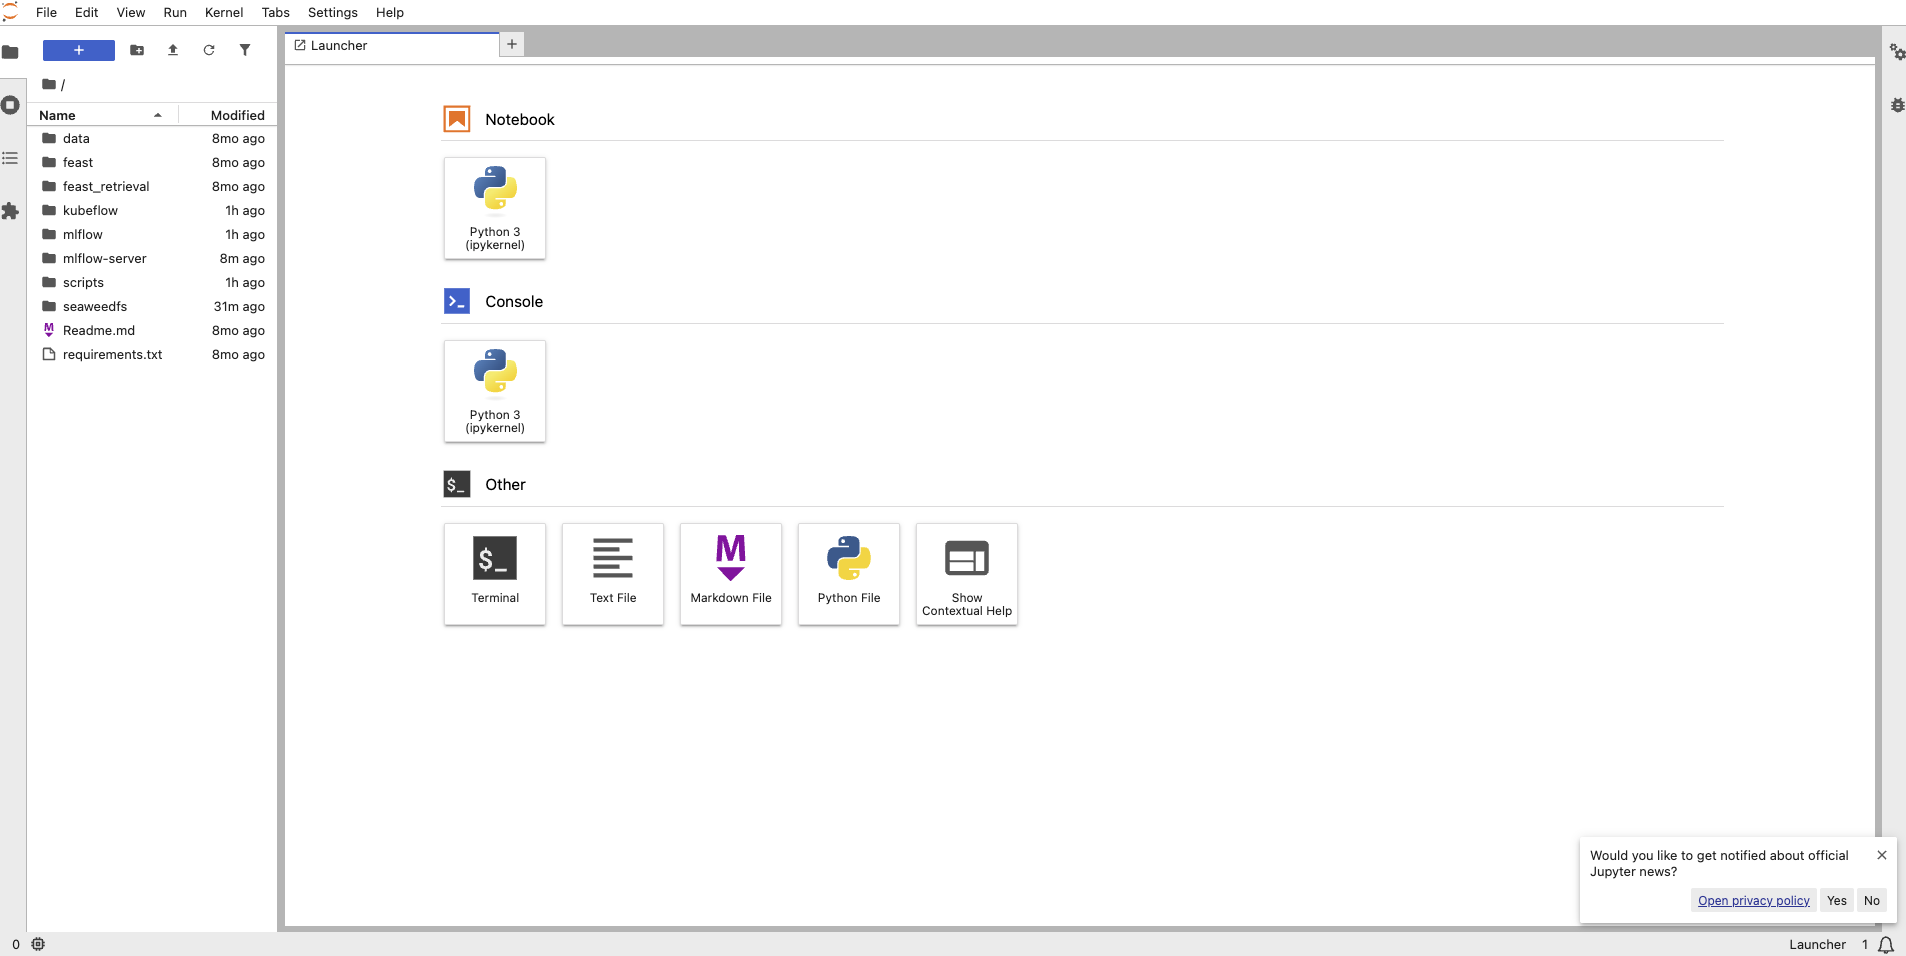Open the Property Inspector gears icon
Viewport: 1906px width, 956px height.
pyautogui.click(x=1896, y=52)
